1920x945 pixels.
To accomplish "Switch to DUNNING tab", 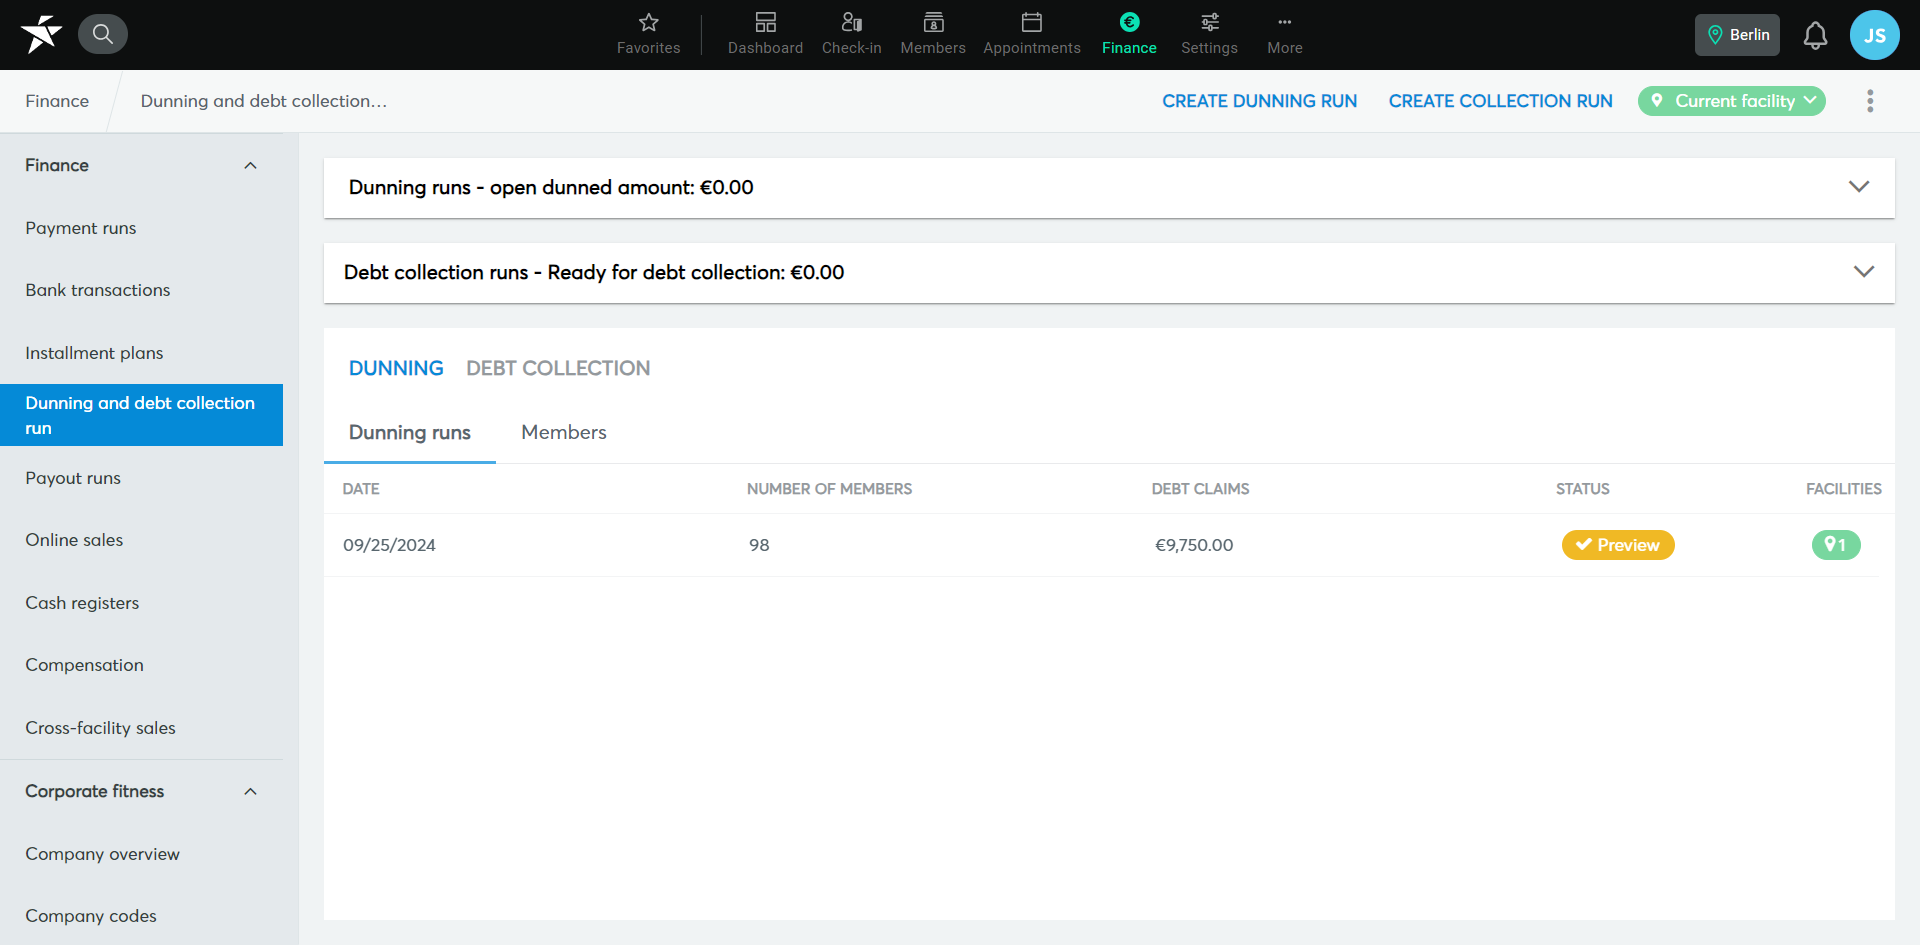I will coord(396,368).
